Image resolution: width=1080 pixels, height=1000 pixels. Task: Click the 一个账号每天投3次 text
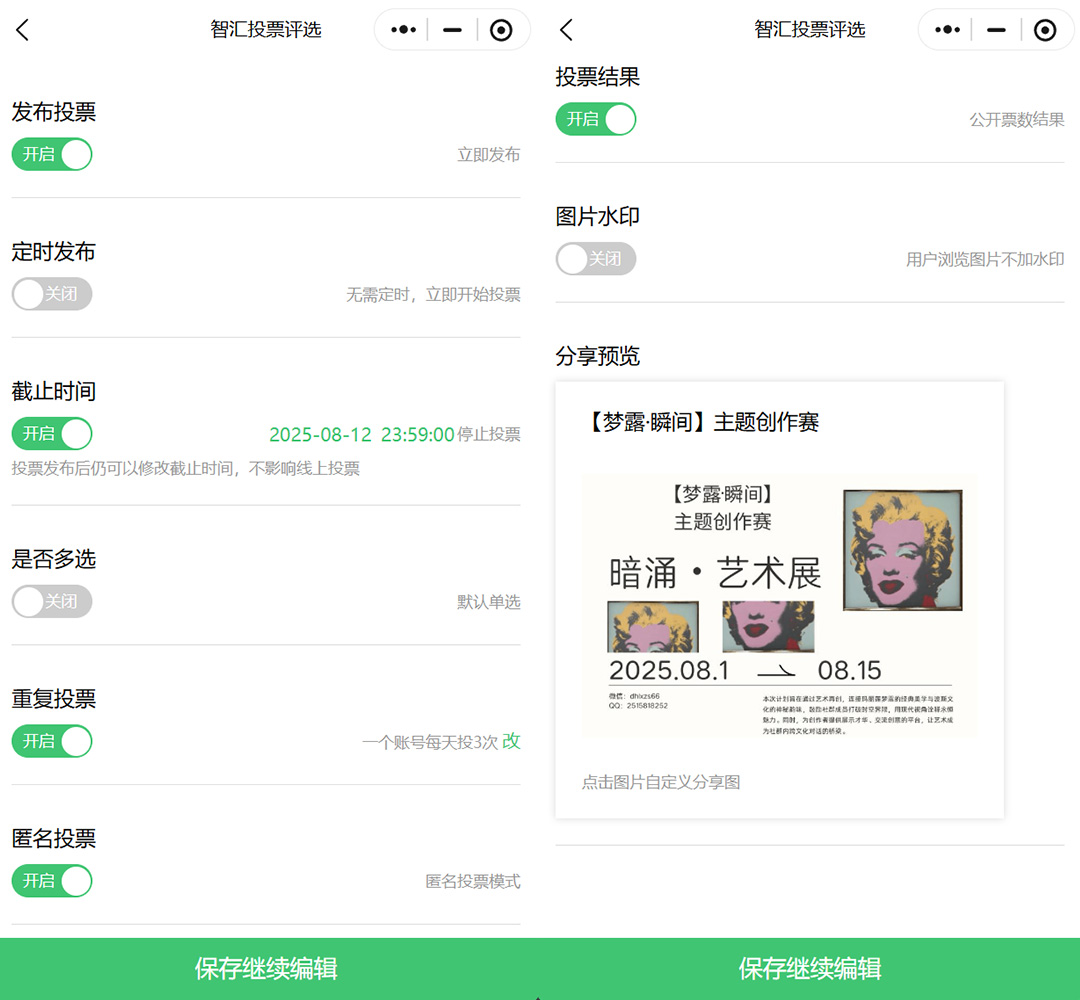coord(430,742)
